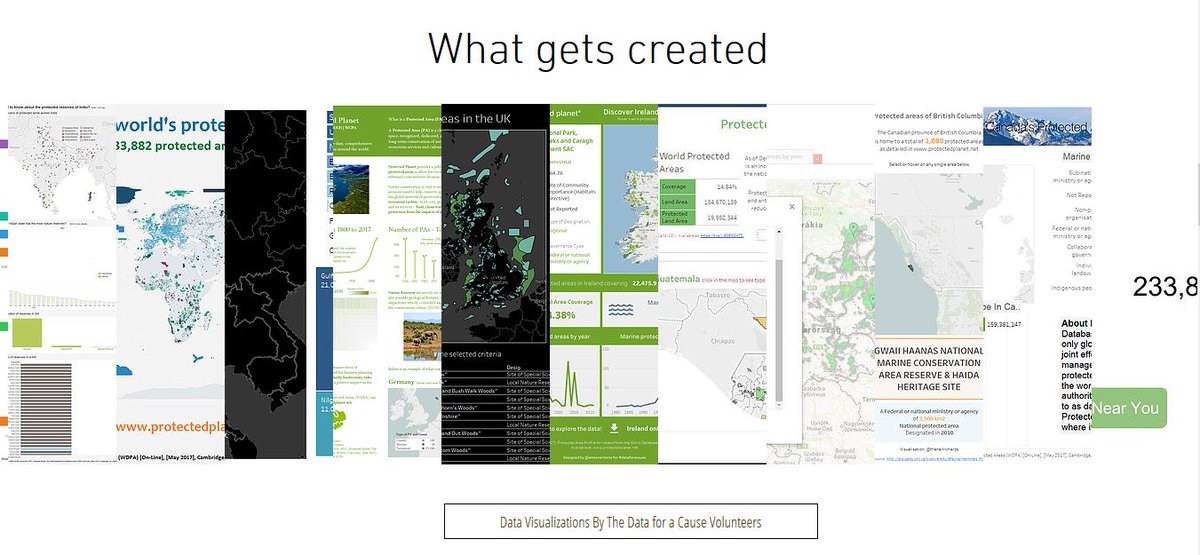1200x555 pixels.
Task: Open the Canada's Protected mountain banner visualization
Action: click(1037, 284)
